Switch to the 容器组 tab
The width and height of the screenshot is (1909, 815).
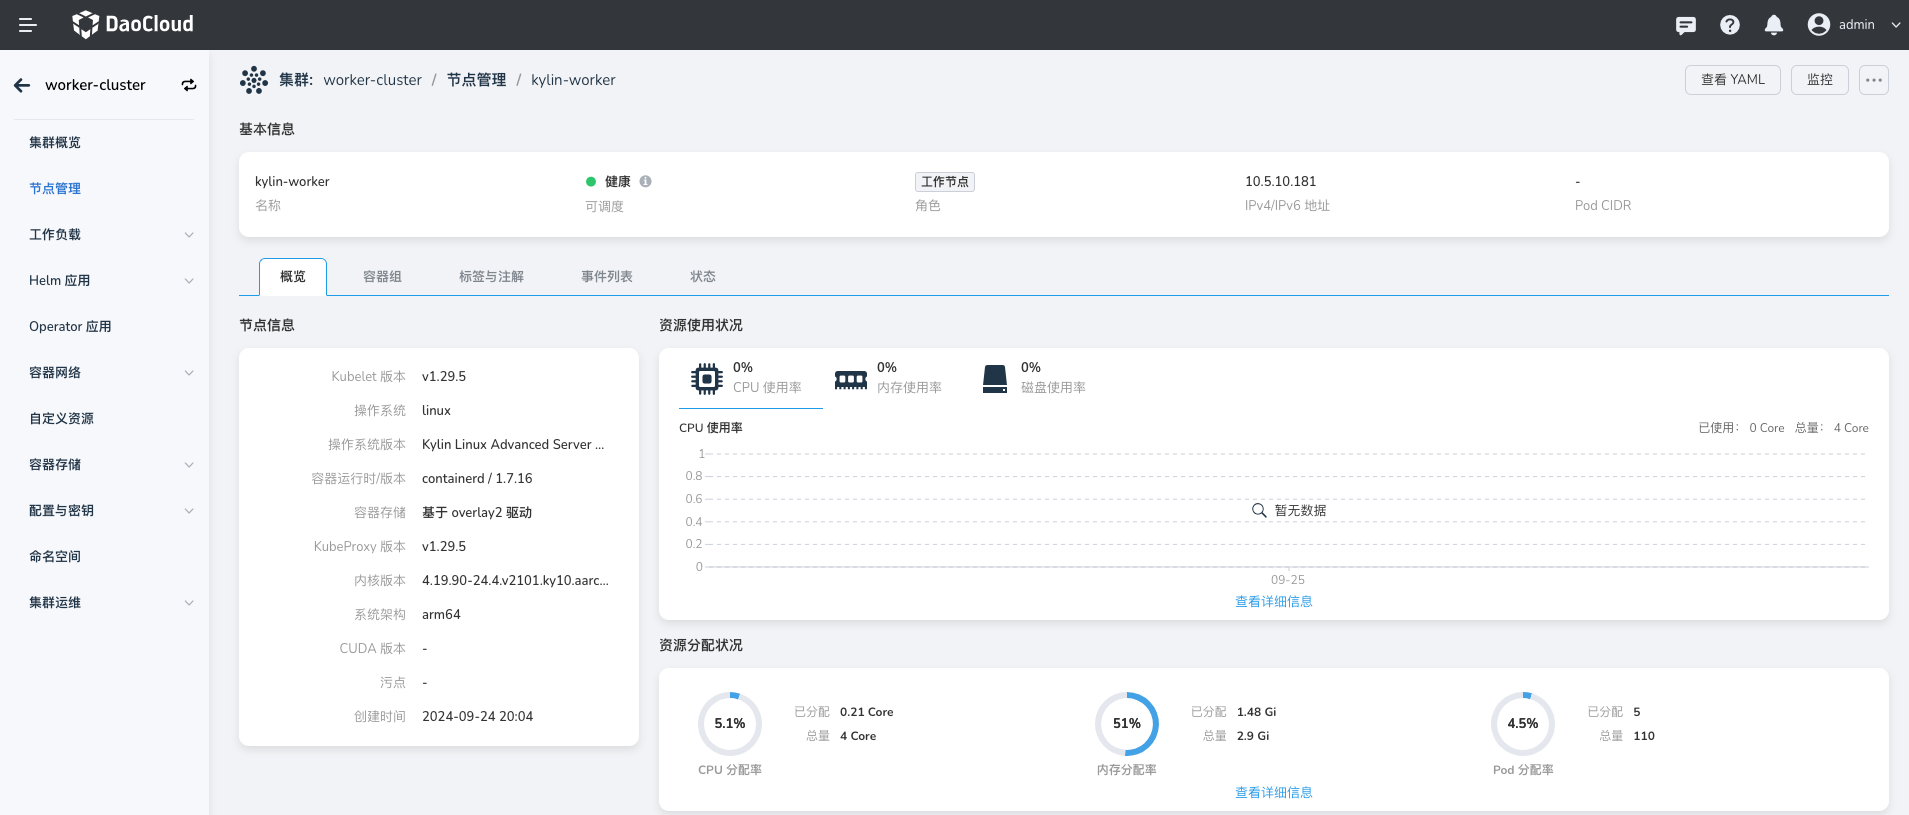[382, 277]
